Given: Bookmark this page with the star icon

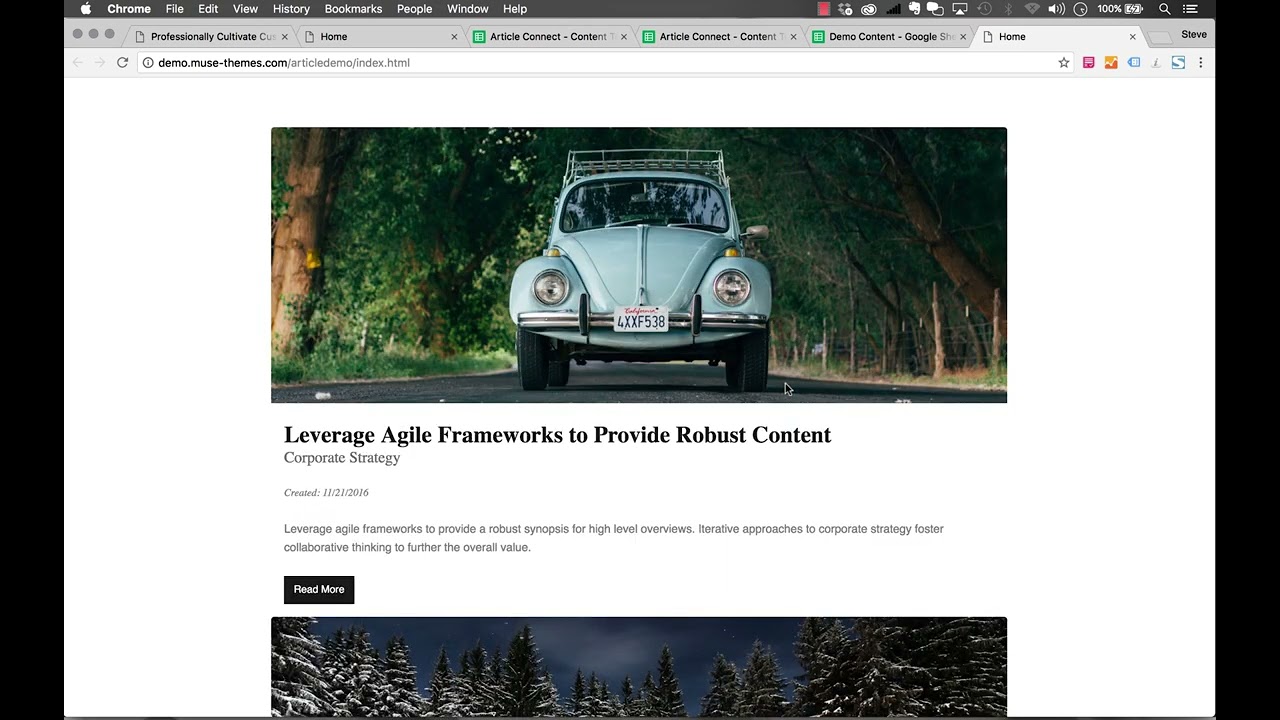Looking at the screenshot, I should (1064, 62).
